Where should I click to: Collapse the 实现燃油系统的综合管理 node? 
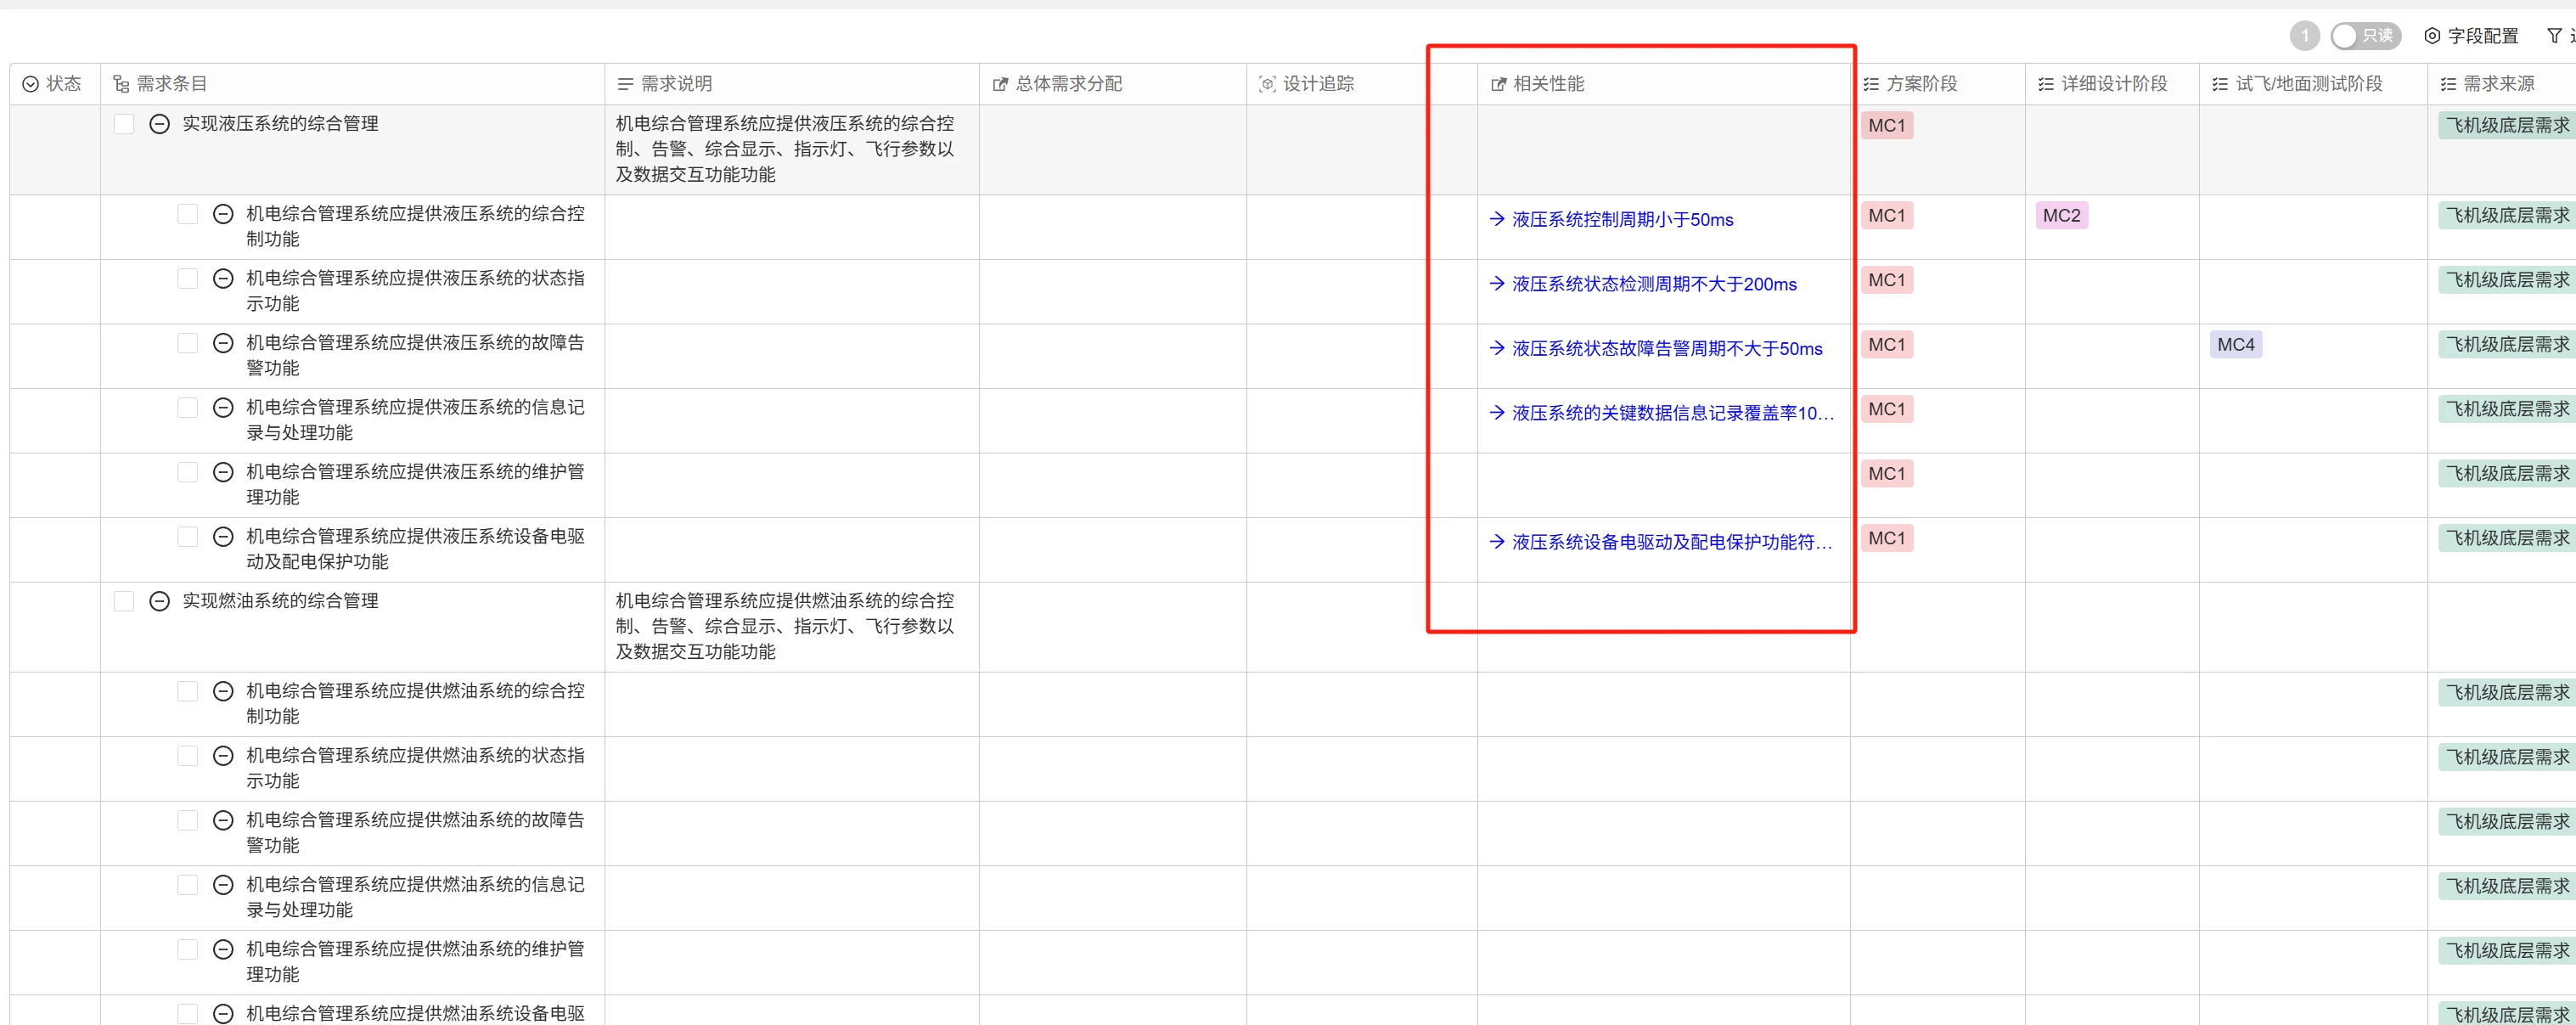[159, 601]
